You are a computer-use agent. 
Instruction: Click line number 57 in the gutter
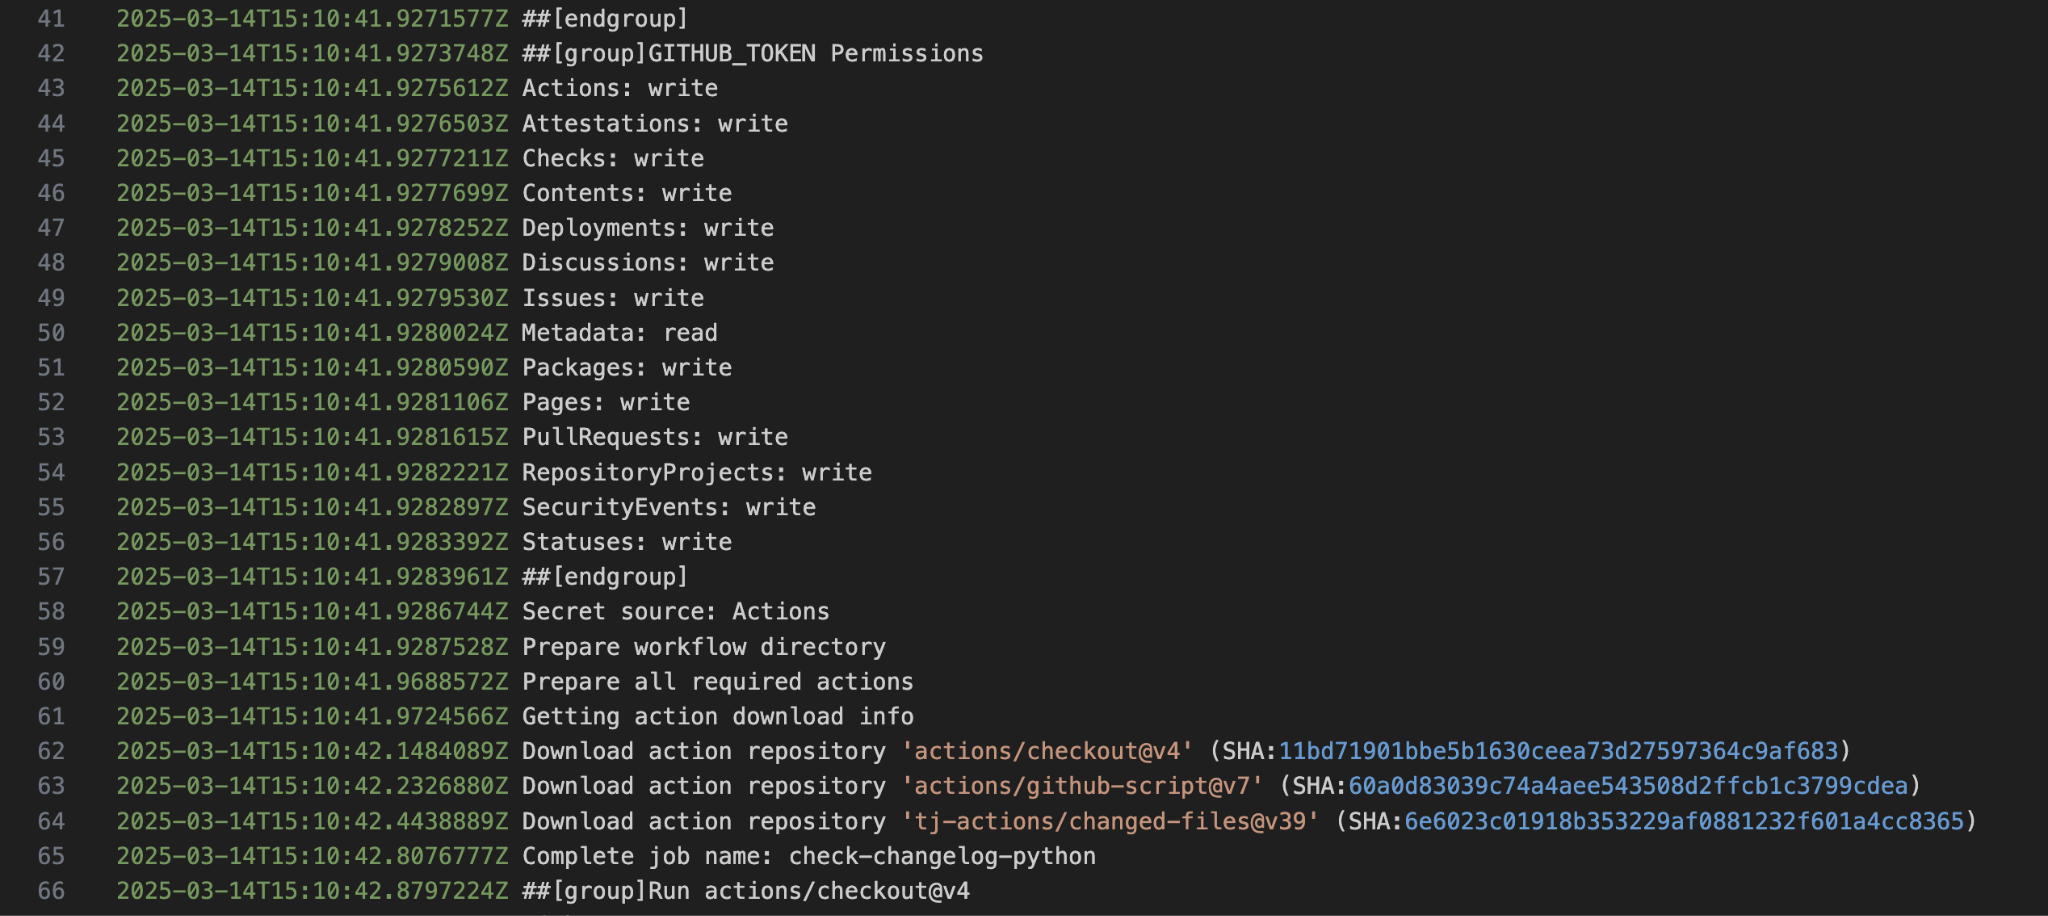51,577
